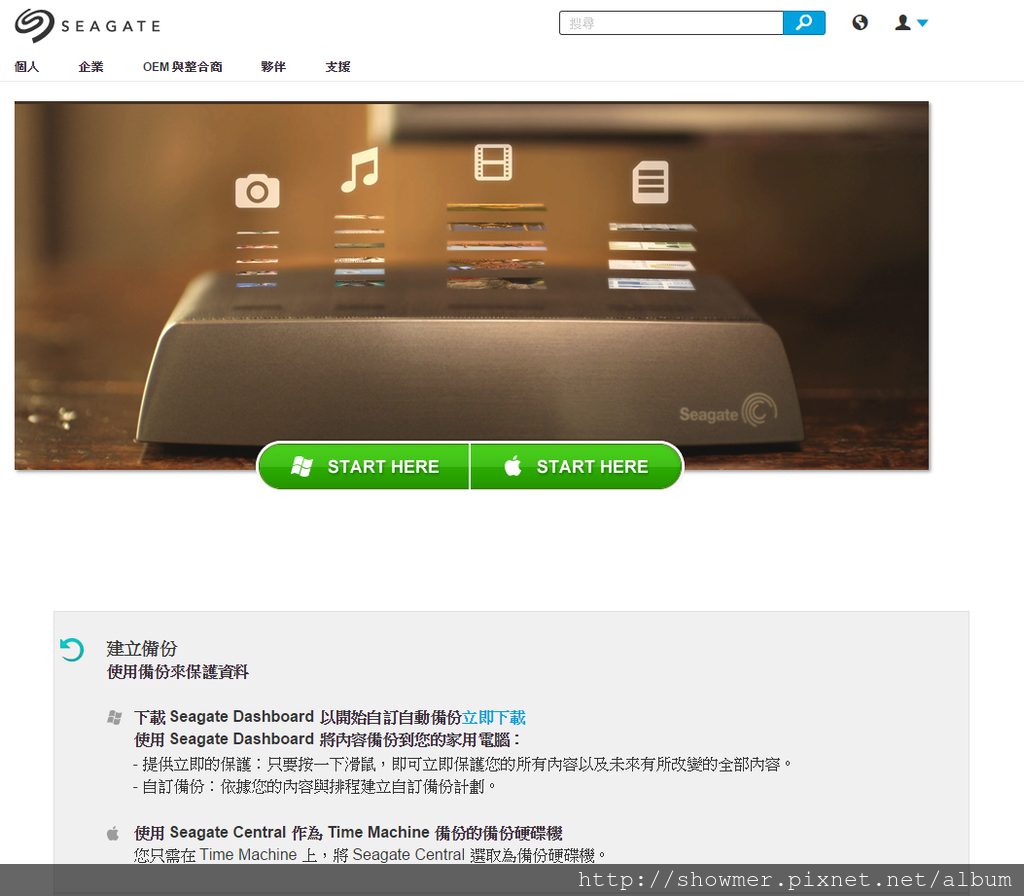Click the 建立備份 heading
Screen dimensions: 1024x896
click(x=142, y=648)
